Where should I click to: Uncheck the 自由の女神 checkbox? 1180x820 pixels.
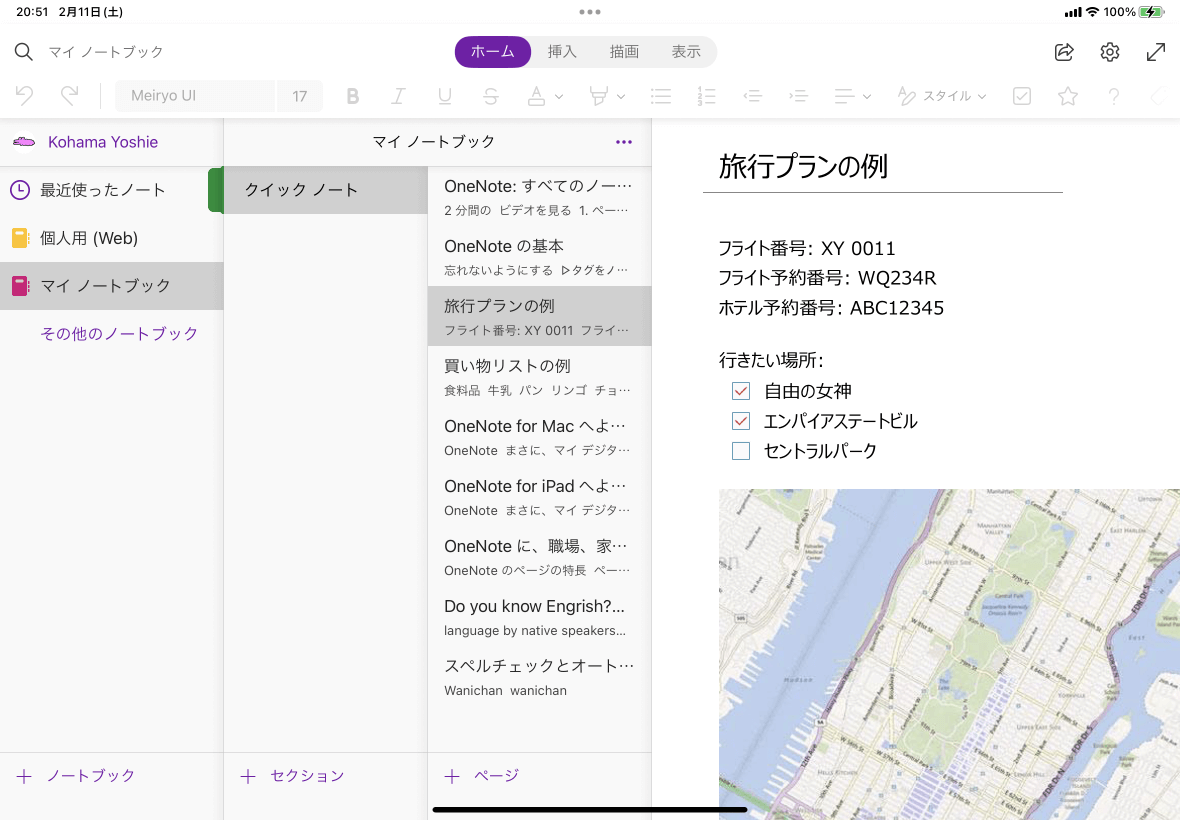[741, 391]
